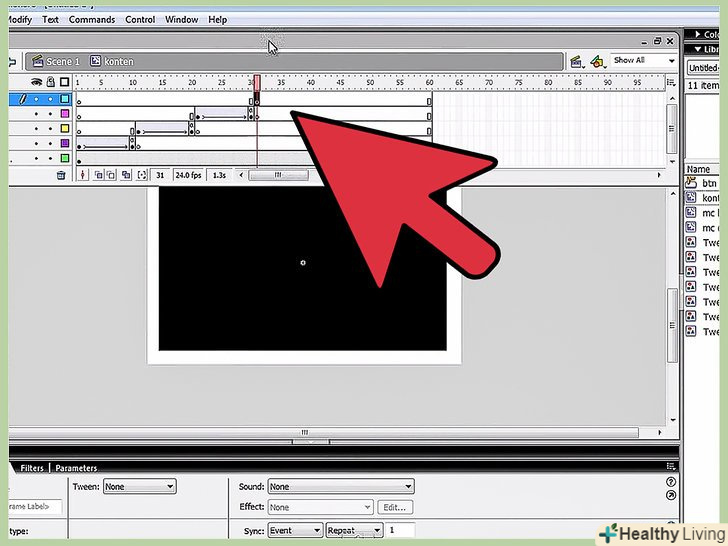Click the stage horizontal scrollbar thumb
The image size is (728, 546).
324,433
